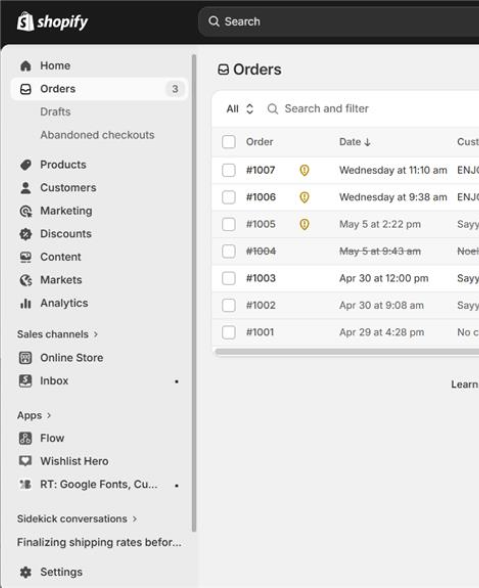Expand the Apps section chevron
479x588 pixels.
(x=49, y=416)
